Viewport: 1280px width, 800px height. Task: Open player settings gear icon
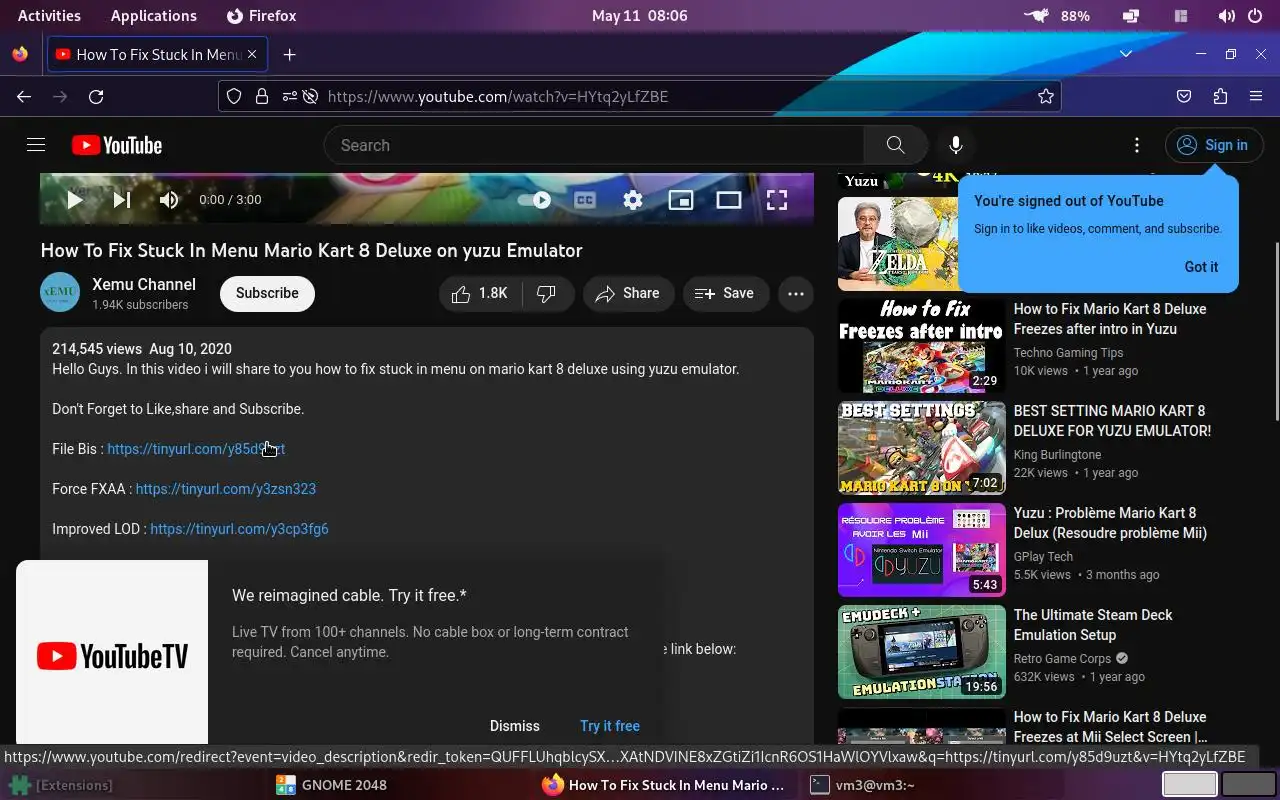(633, 200)
